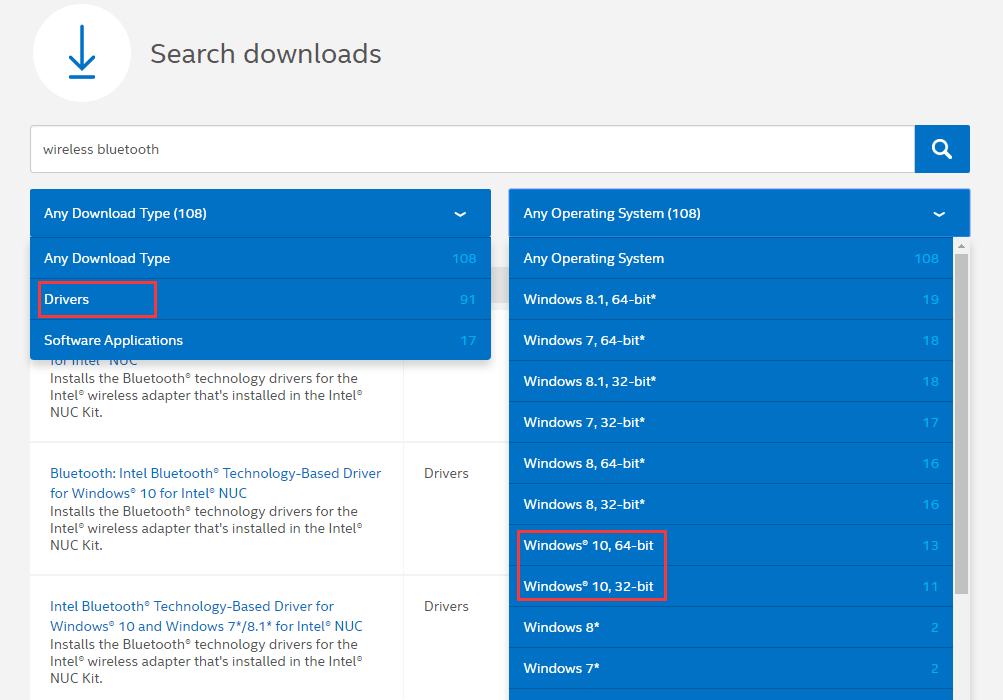Click the operating system list scroll up arrow
Screen dimensions: 1003x700
pos(961,246)
